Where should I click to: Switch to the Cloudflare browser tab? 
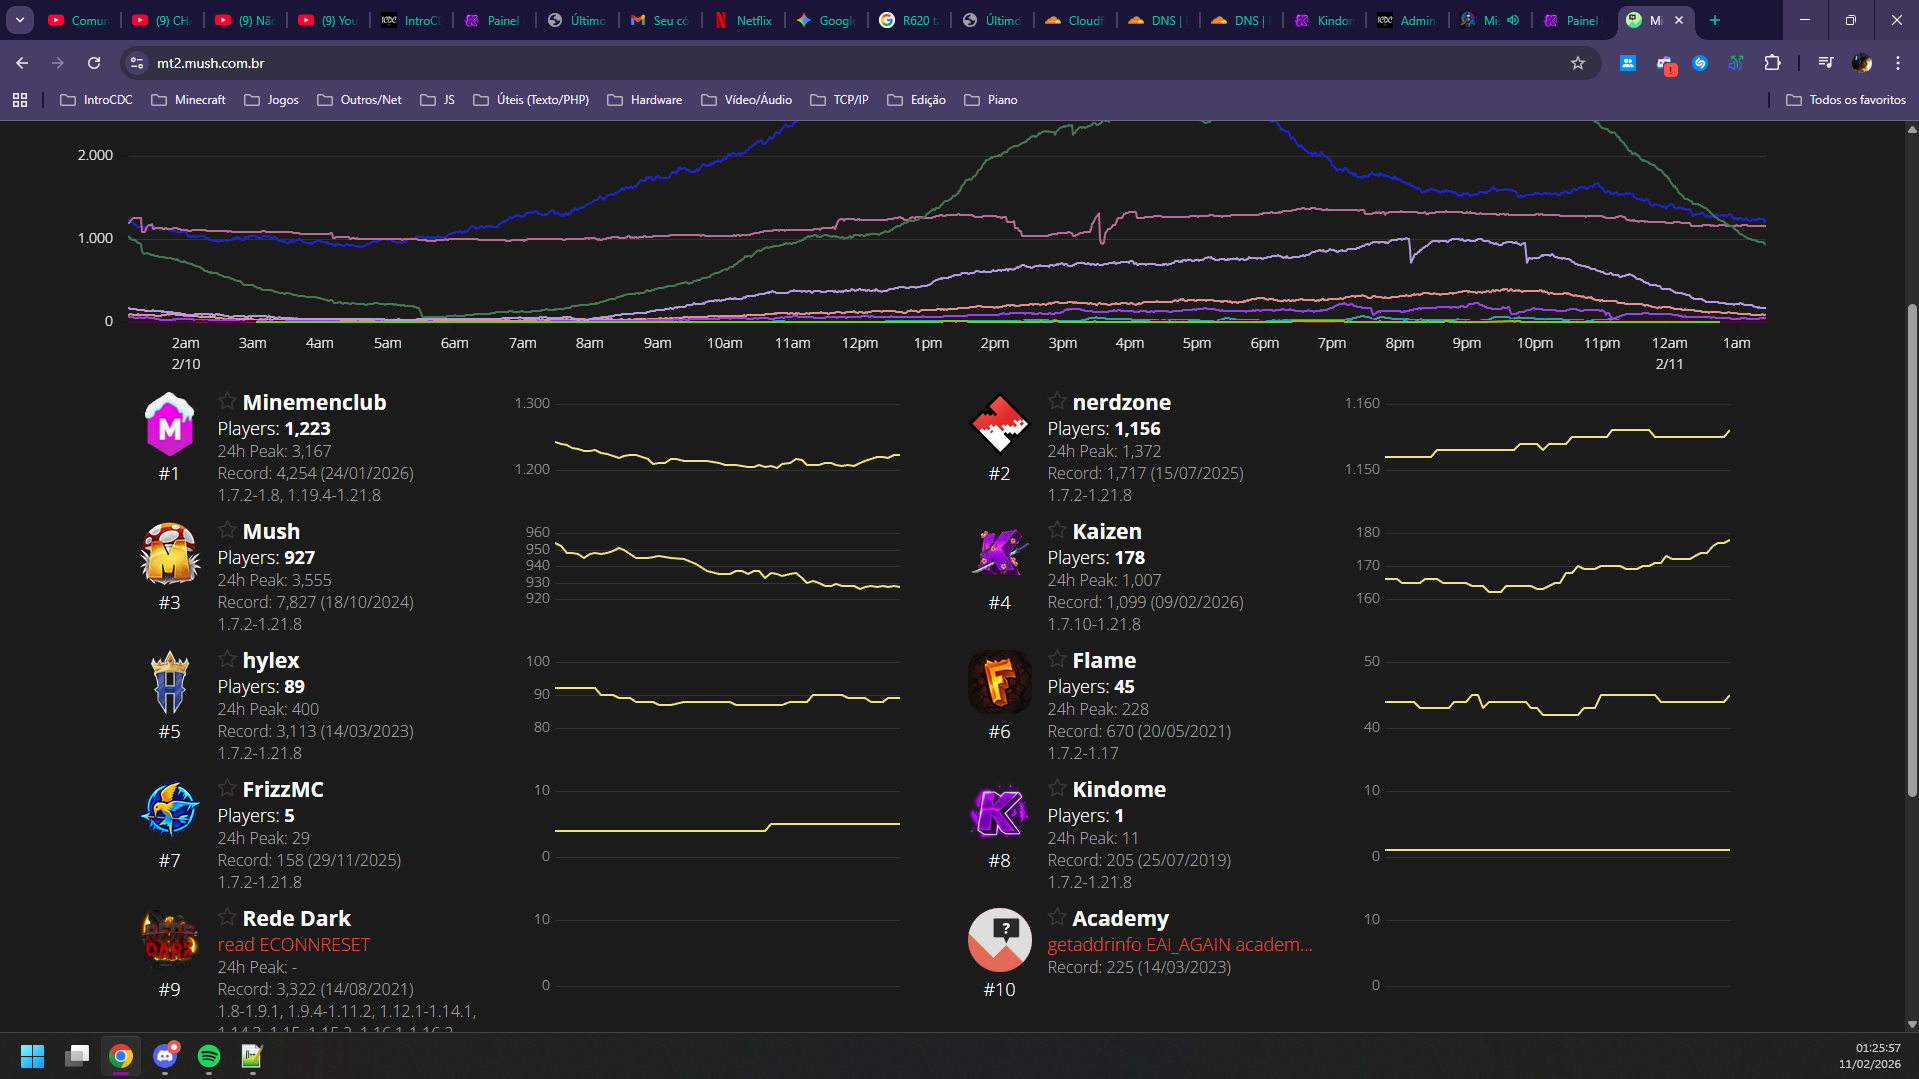click(x=1075, y=20)
